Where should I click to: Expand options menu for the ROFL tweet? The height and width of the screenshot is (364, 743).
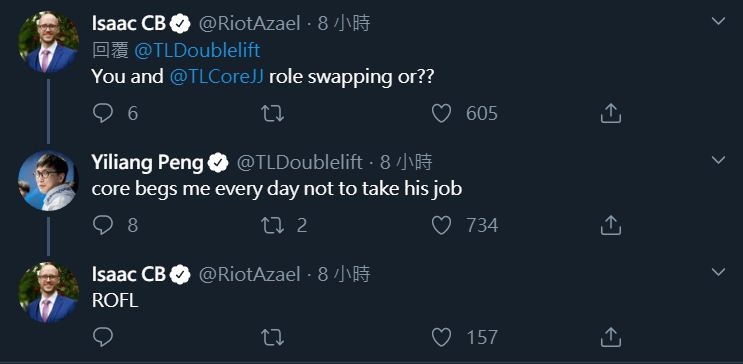tap(718, 272)
